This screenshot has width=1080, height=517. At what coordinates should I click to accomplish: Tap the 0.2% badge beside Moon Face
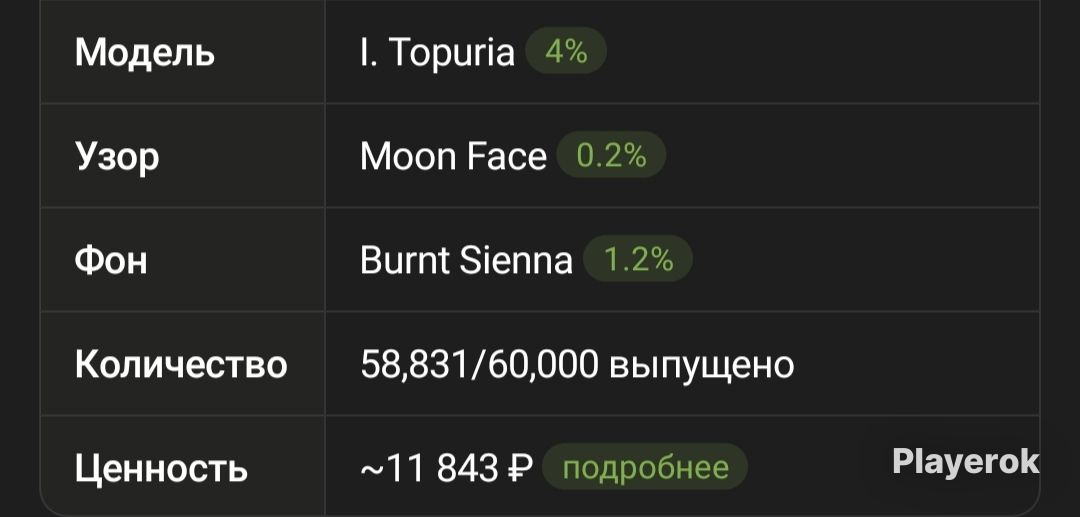[x=611, y=156]
